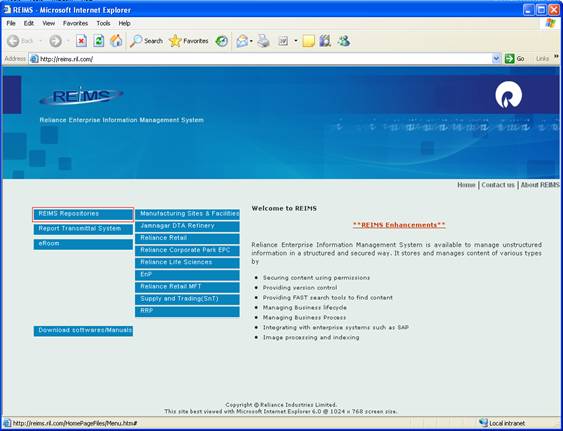The height and width of the screenshot is (431, 563).
Task: Click the Contact us link
Action: [x=498, y=185]
